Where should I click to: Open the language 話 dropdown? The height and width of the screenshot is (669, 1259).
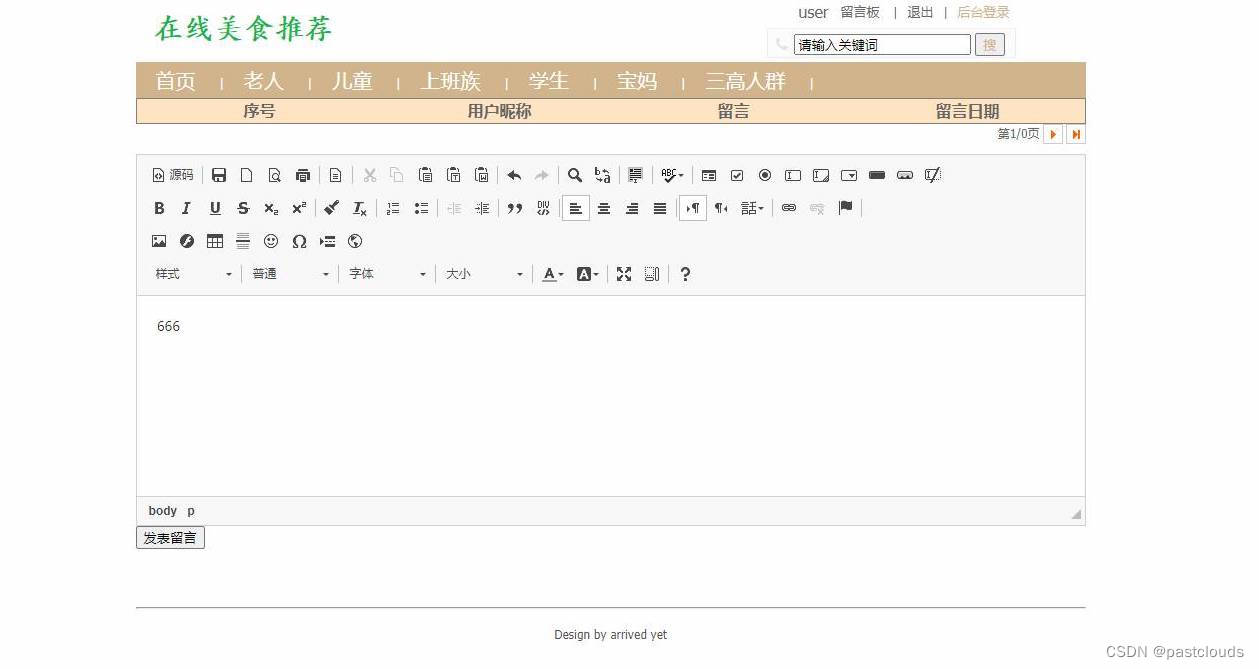pos(752,208)
